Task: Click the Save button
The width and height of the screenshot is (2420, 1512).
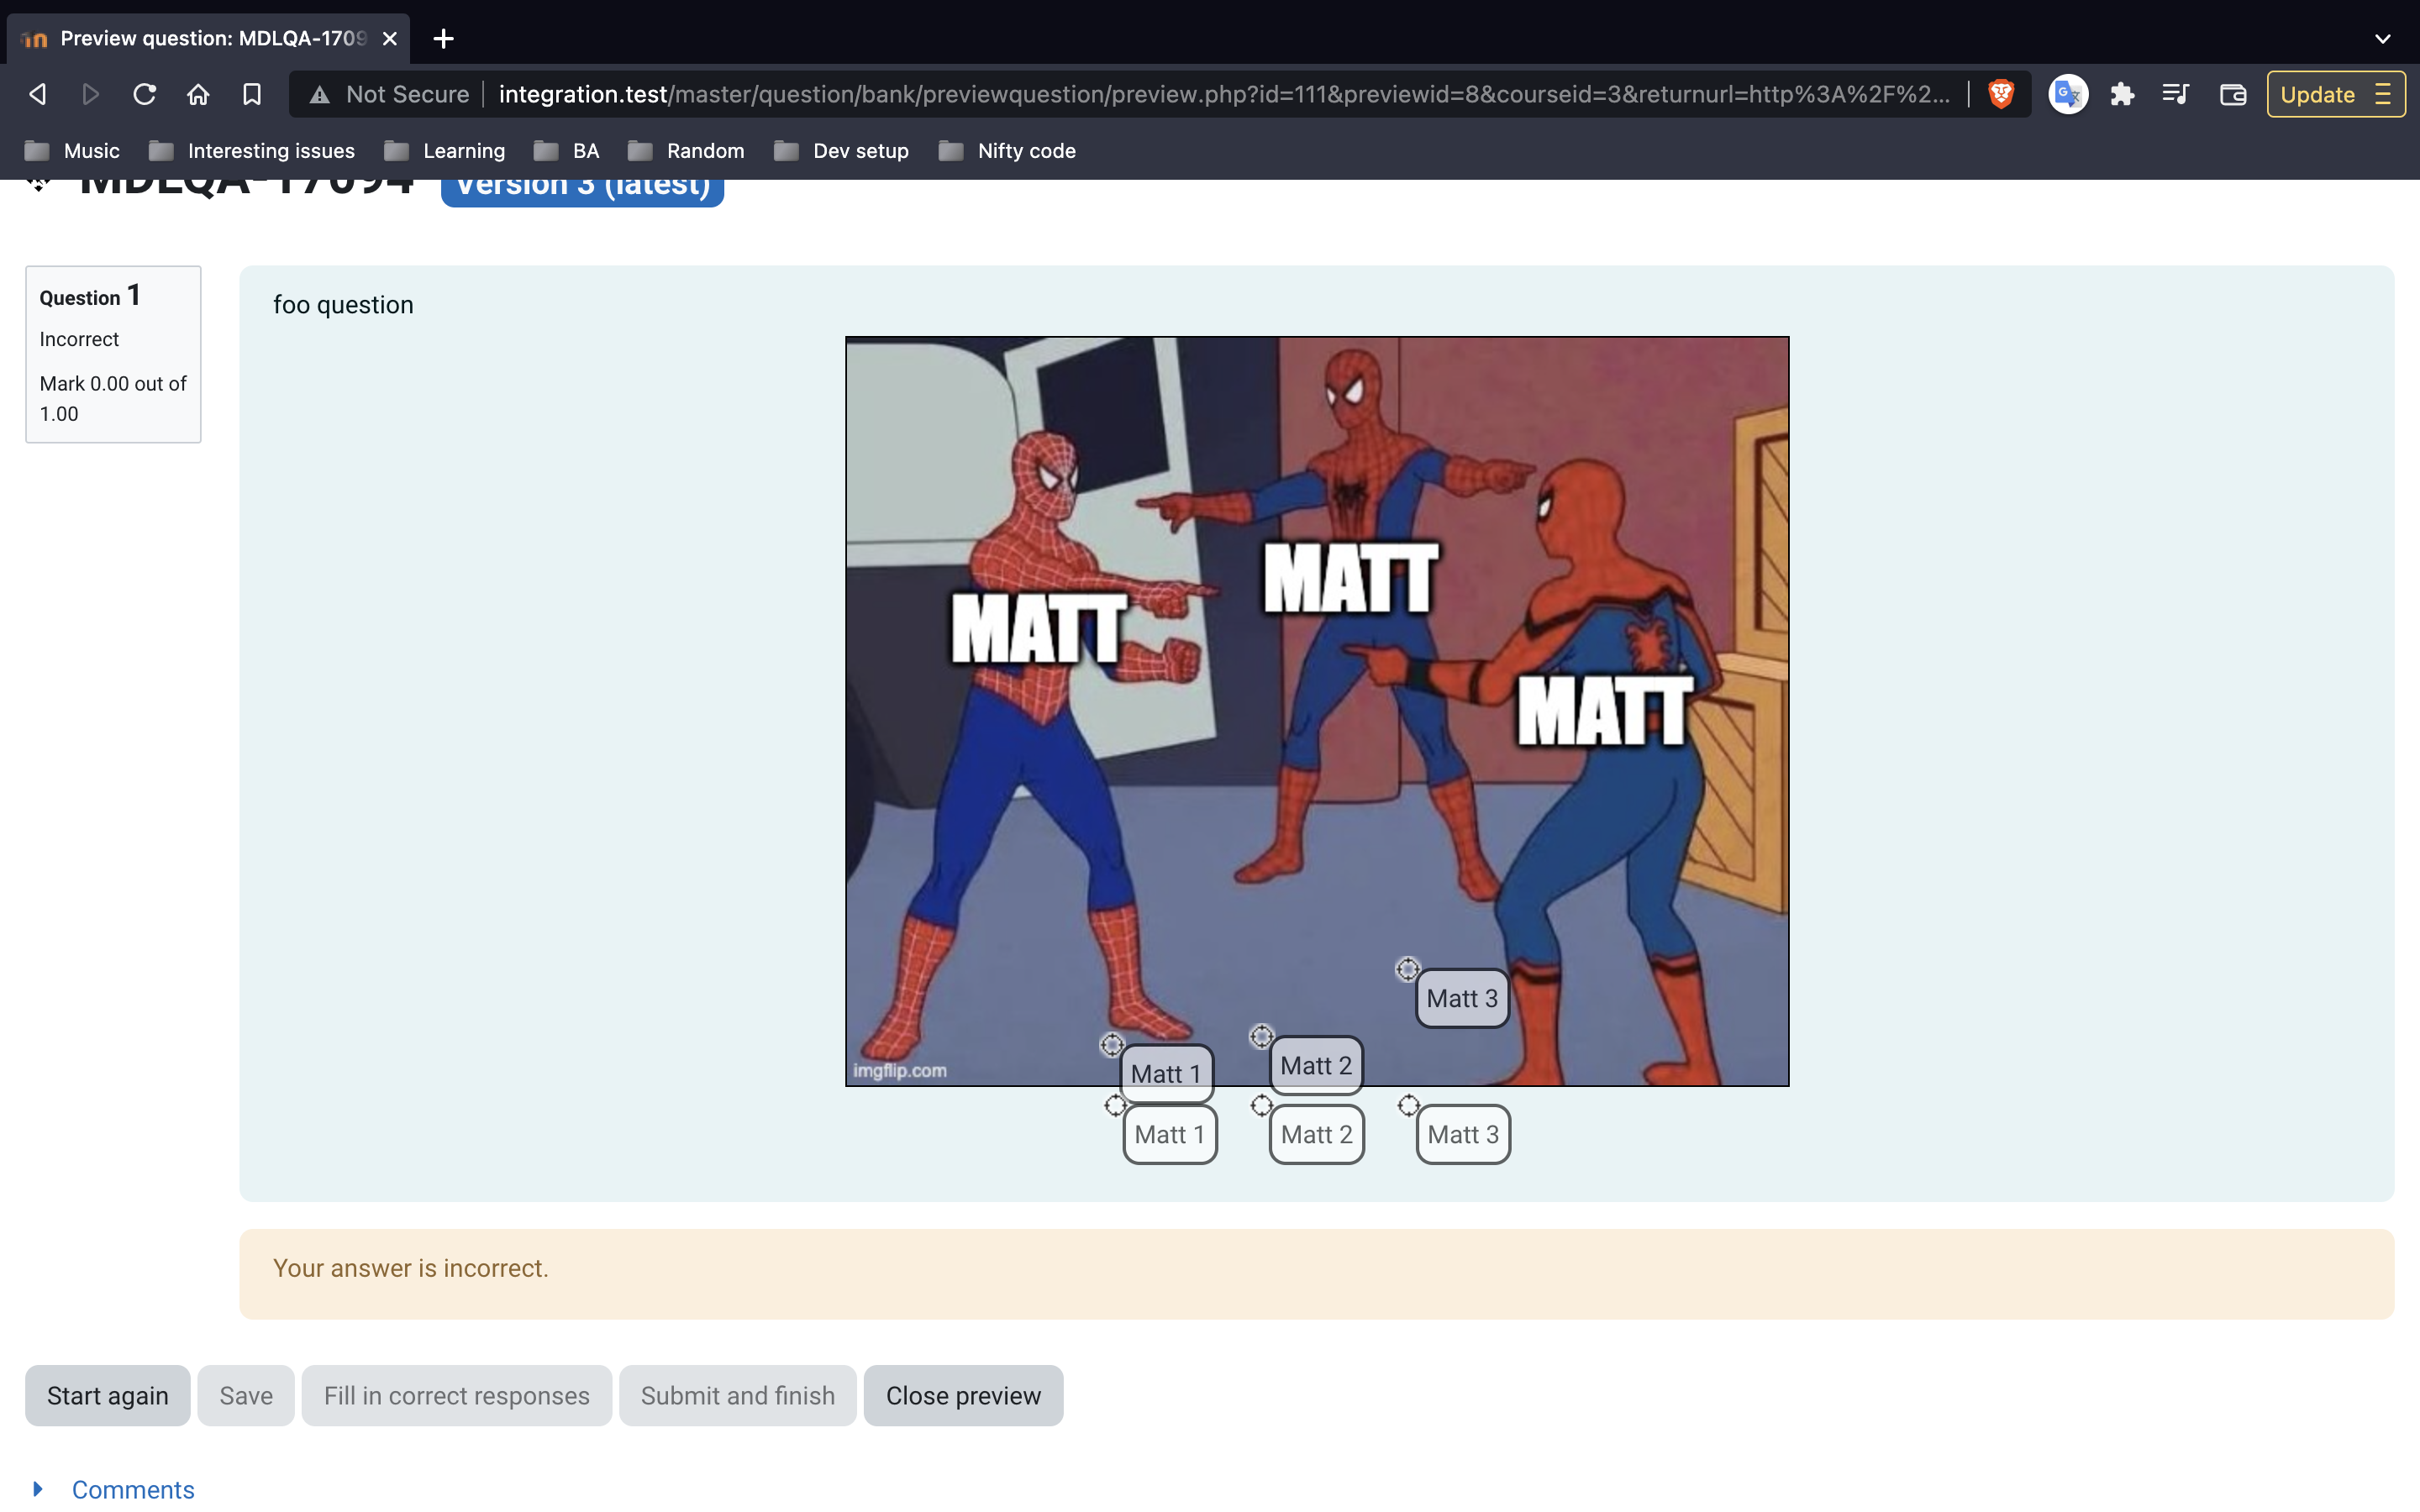Action: 246,1395
